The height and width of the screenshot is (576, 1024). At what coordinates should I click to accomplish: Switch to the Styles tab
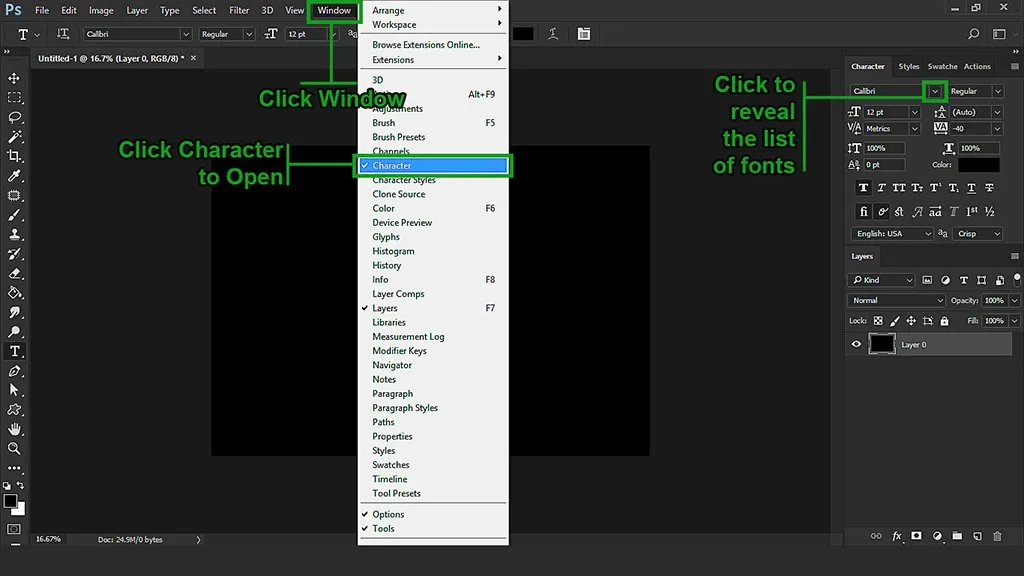click(x=908, y=67)
